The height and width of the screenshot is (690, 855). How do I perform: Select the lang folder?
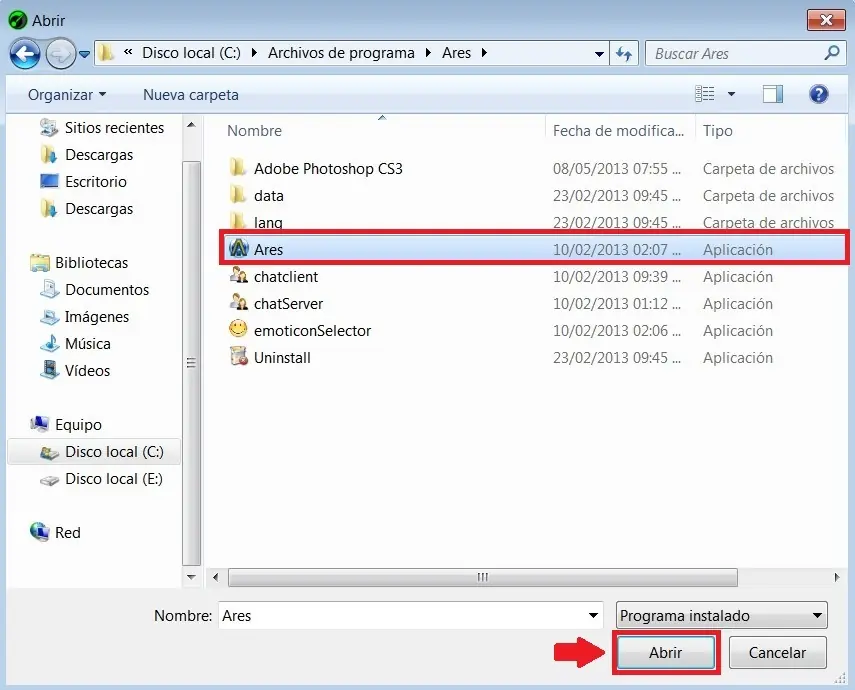[x=268, y=221]
